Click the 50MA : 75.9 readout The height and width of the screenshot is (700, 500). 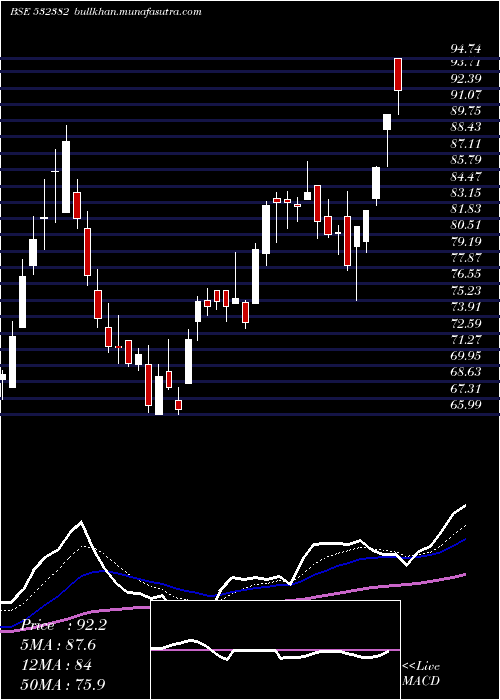coord(62,685)
